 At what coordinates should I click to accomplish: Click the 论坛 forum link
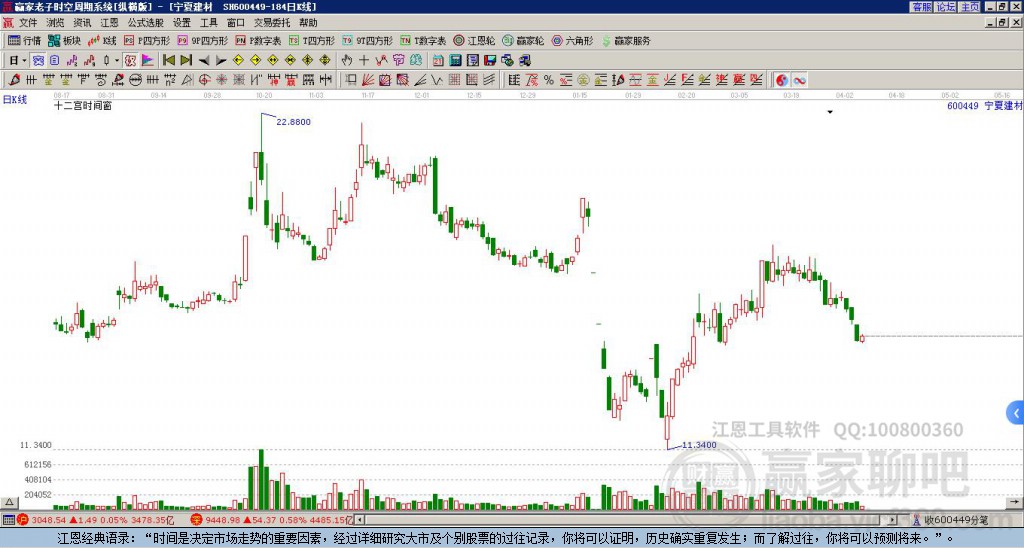click(x=945, y=7)
